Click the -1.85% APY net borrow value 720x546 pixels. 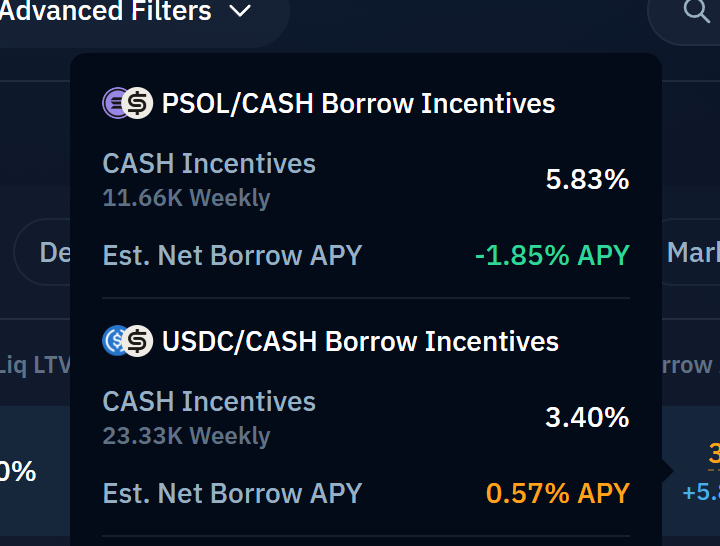[552, 255]
